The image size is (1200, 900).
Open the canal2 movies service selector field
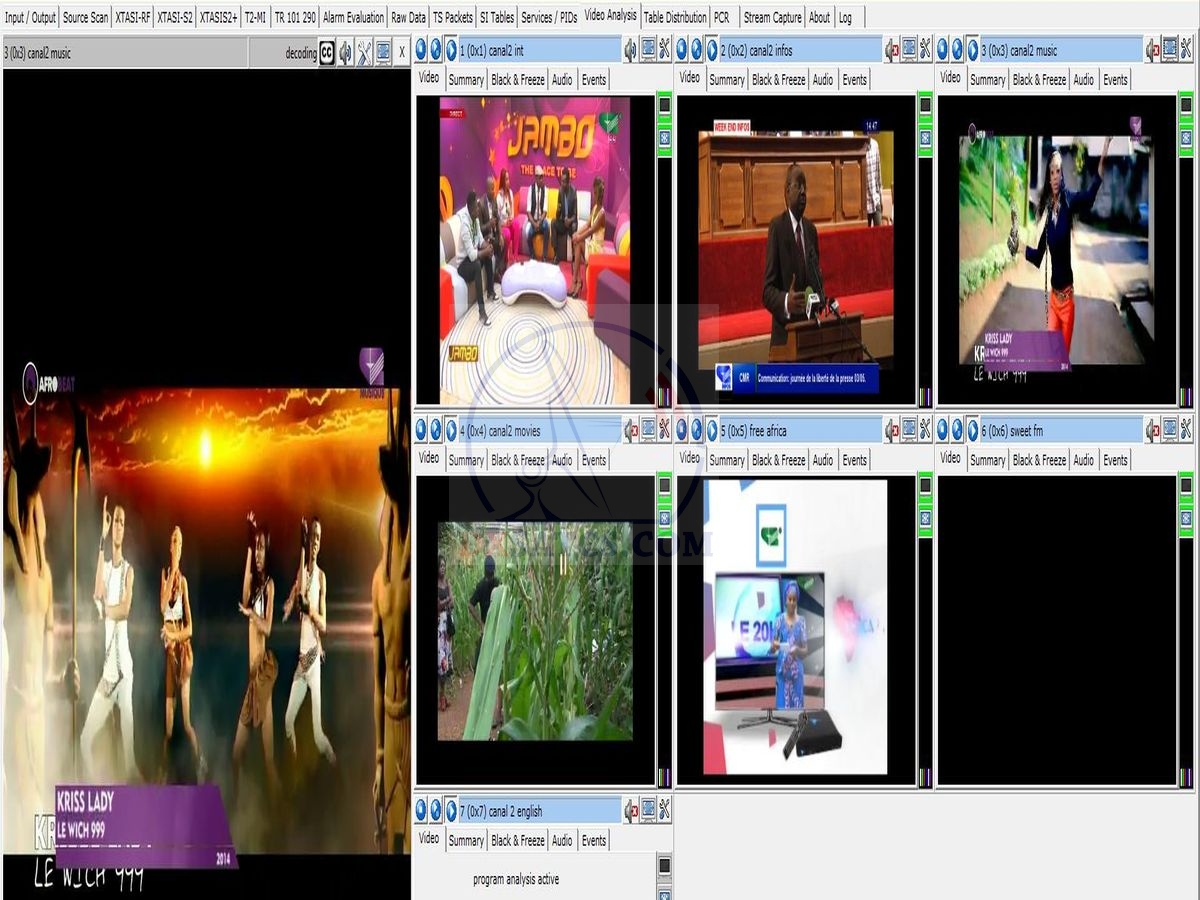[x=540, y=431]
